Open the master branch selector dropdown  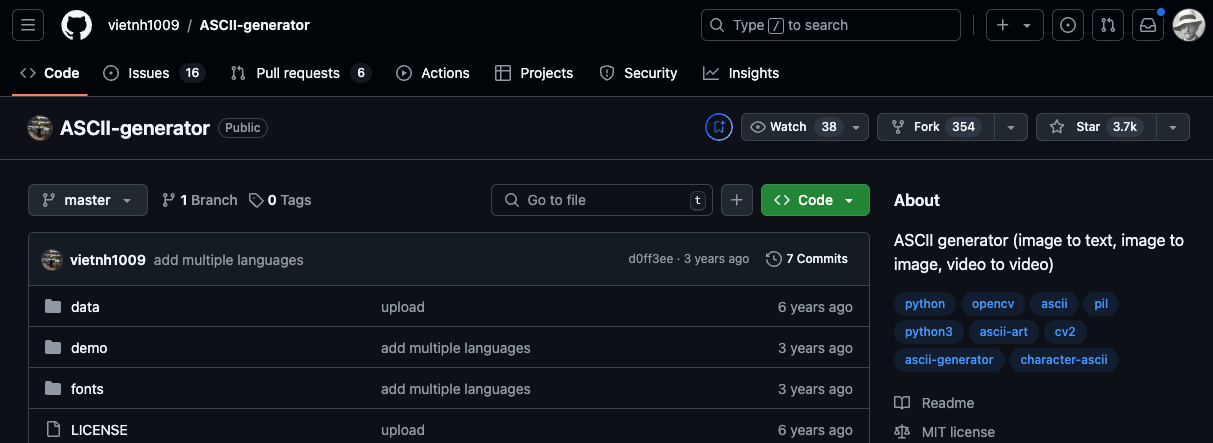87,200
